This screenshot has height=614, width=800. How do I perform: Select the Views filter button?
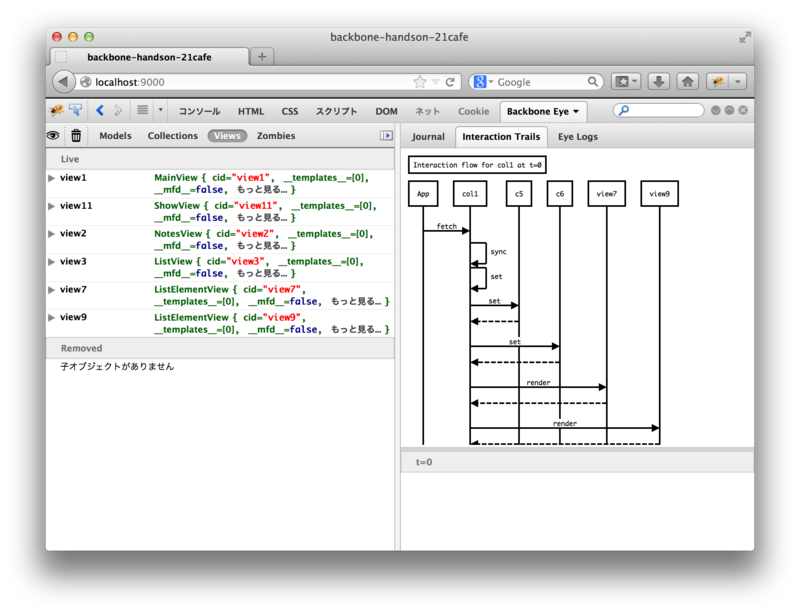pyautogui.click(x=227, y=136)
